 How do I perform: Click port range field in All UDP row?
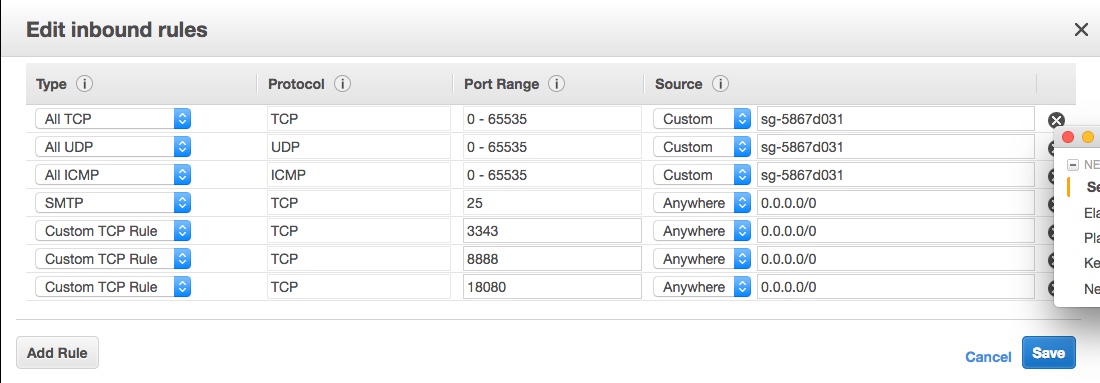click(552, 147)
